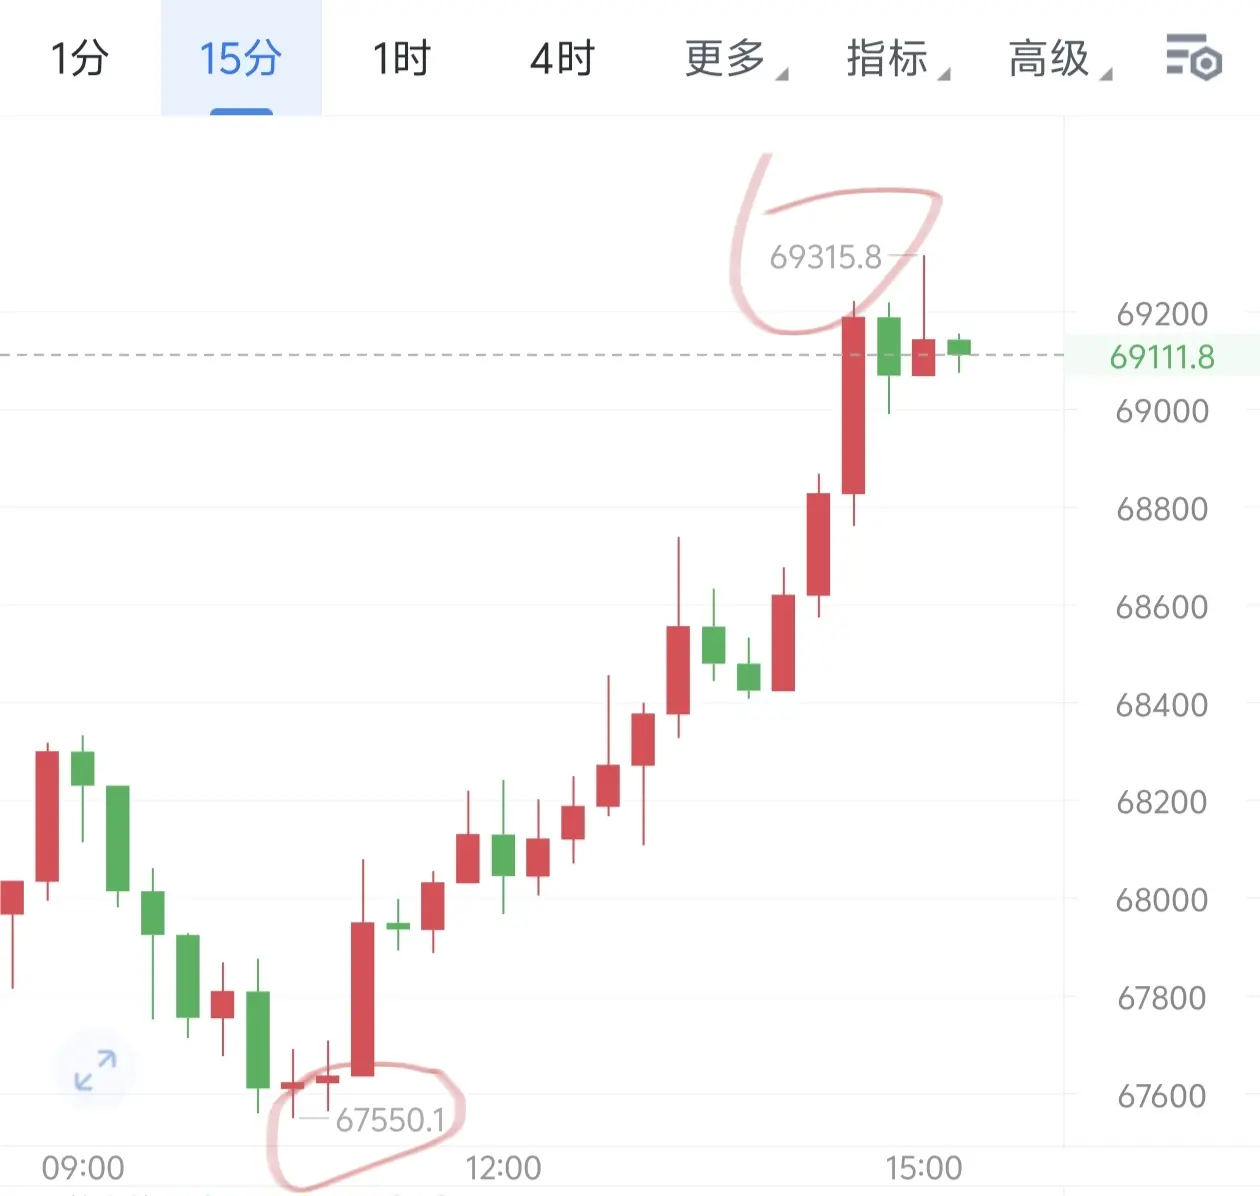This screenshot has height=1196, width=1260.
Task: Click the low price marker 67550.1
Action: [390, 1120]
